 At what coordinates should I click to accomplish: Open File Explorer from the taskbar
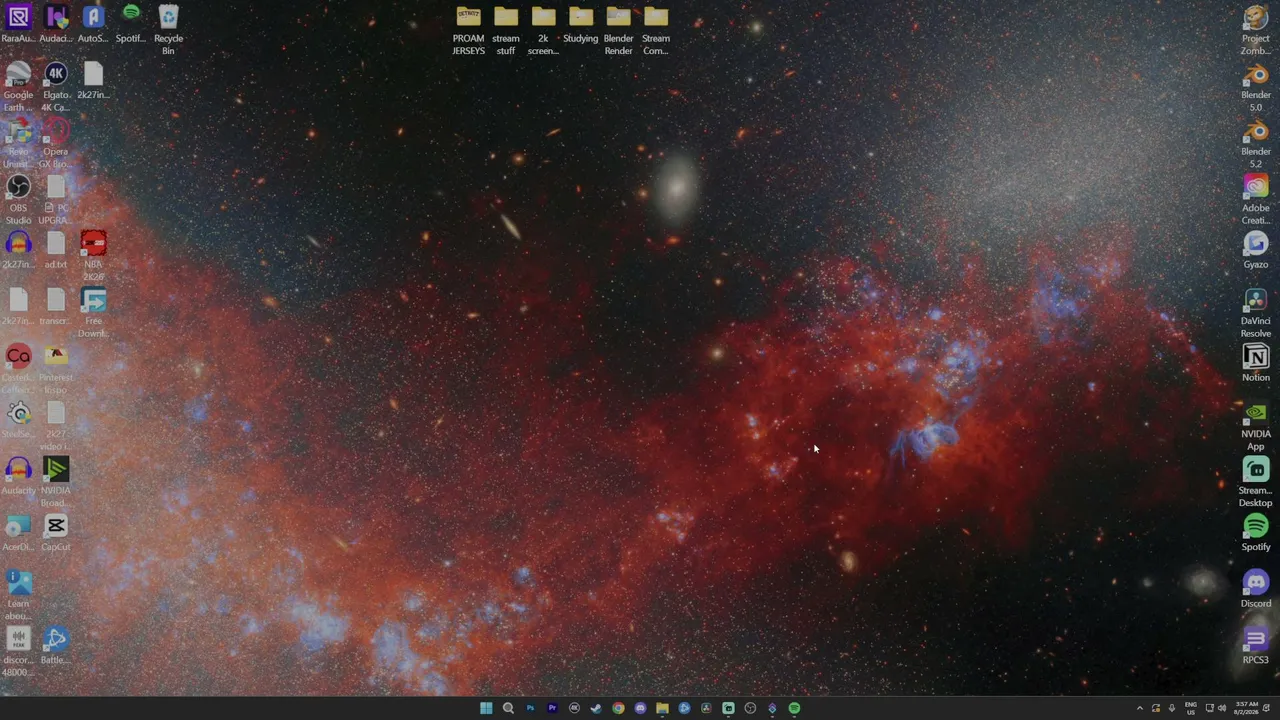click(662, 708)
